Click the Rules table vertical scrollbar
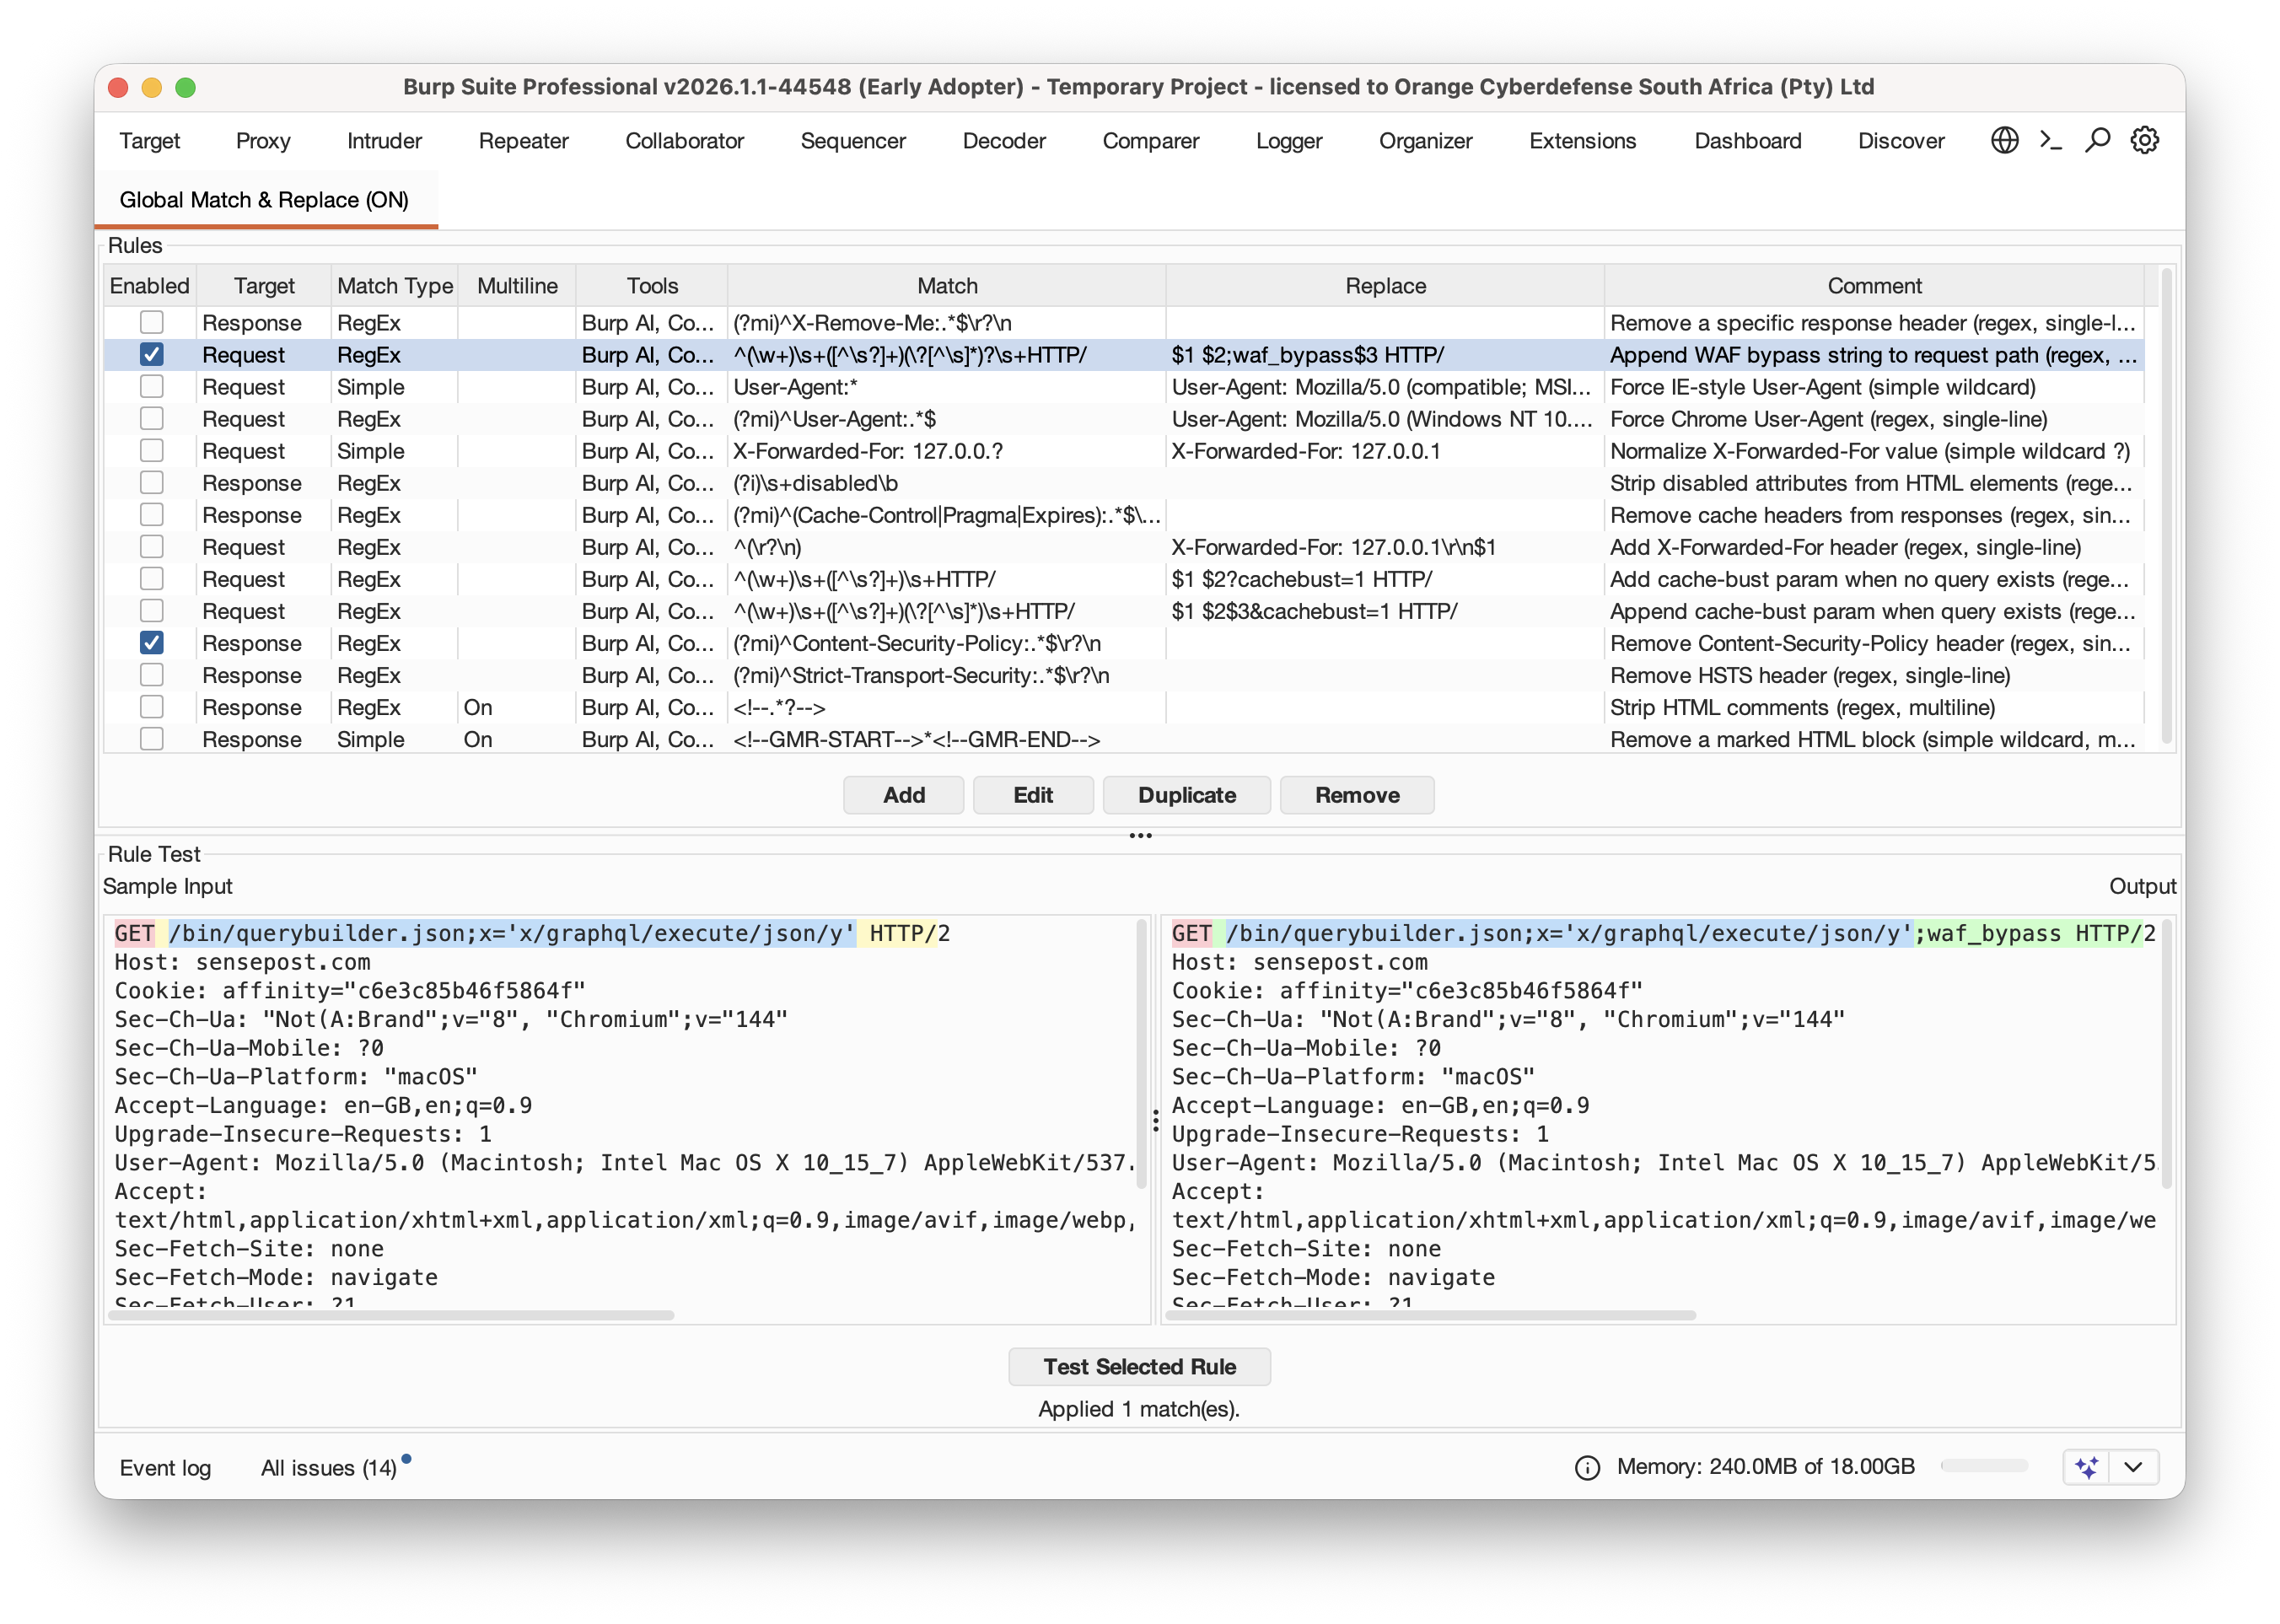Viewport: 2280px width, 1624px height. click(2166, 505)
